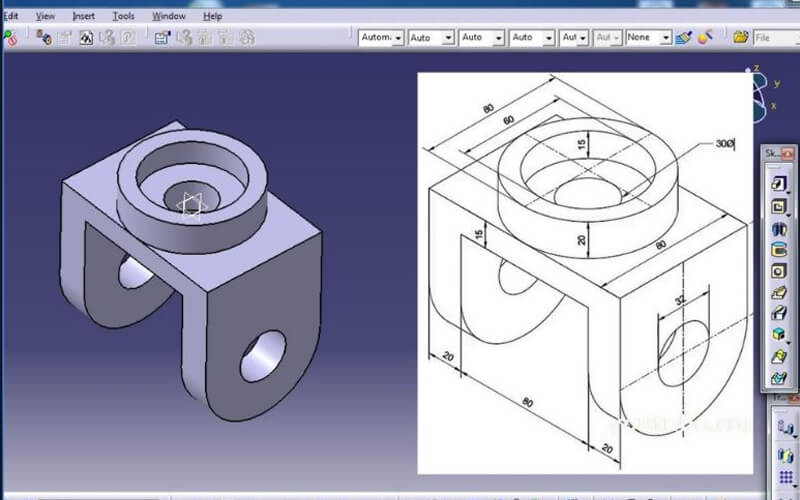800x500 pixels.
Task: Open the Tools menu
Action: [x=123, y=16]
